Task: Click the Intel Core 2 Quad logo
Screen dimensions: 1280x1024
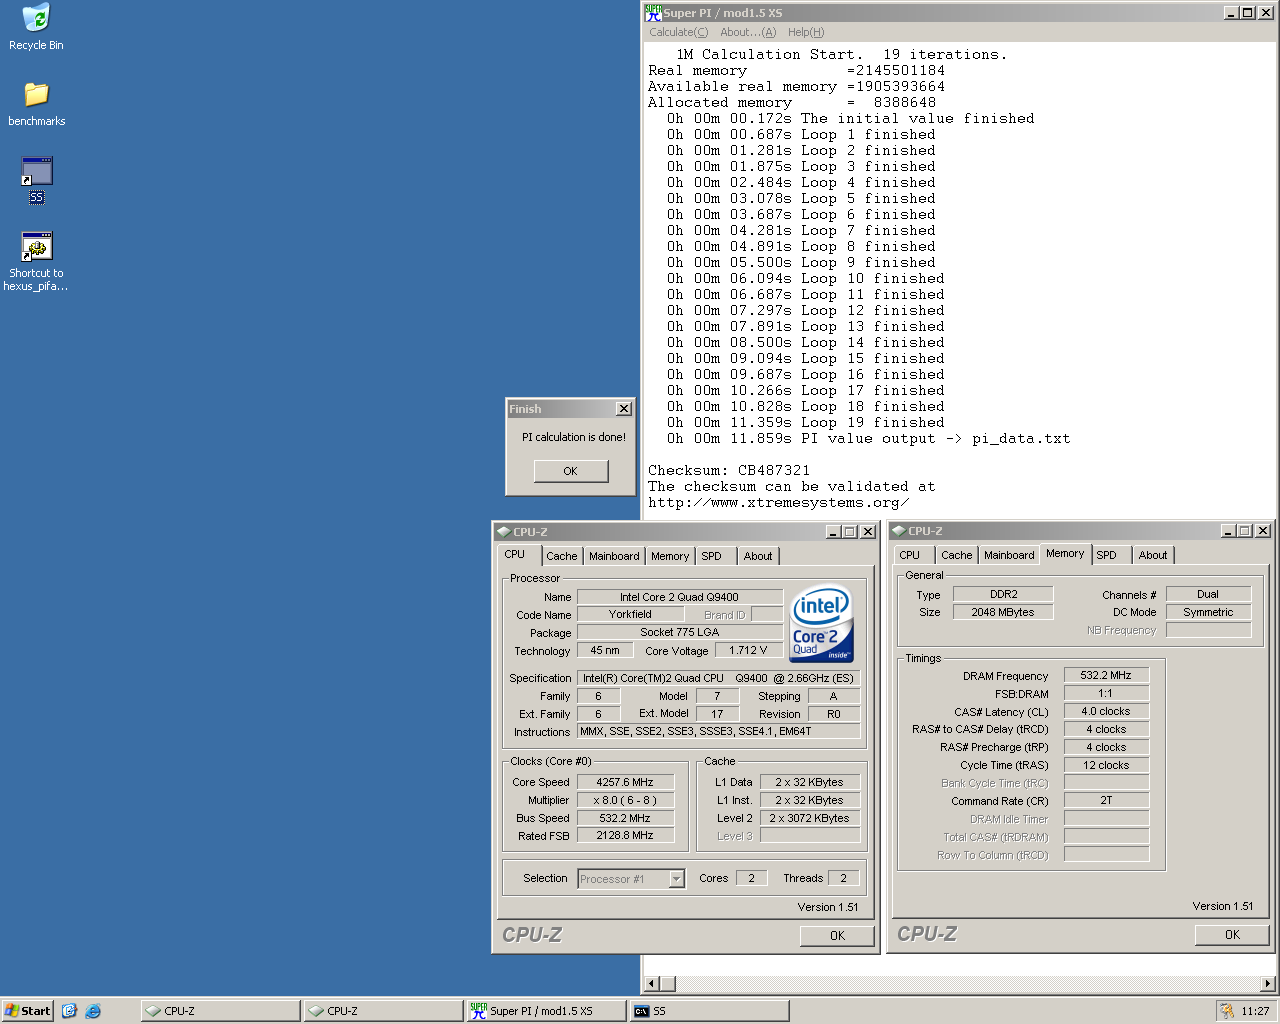Action: pos(821,623)
